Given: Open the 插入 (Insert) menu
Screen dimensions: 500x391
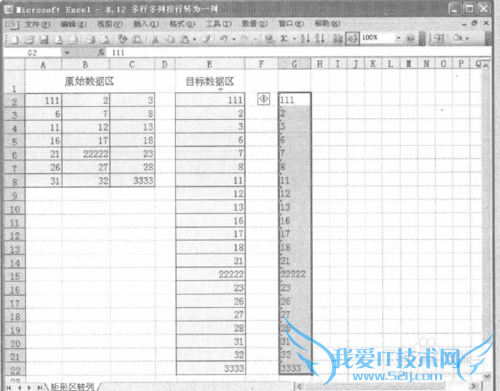Looking at the screenshot, I should [x=146, y=24].
